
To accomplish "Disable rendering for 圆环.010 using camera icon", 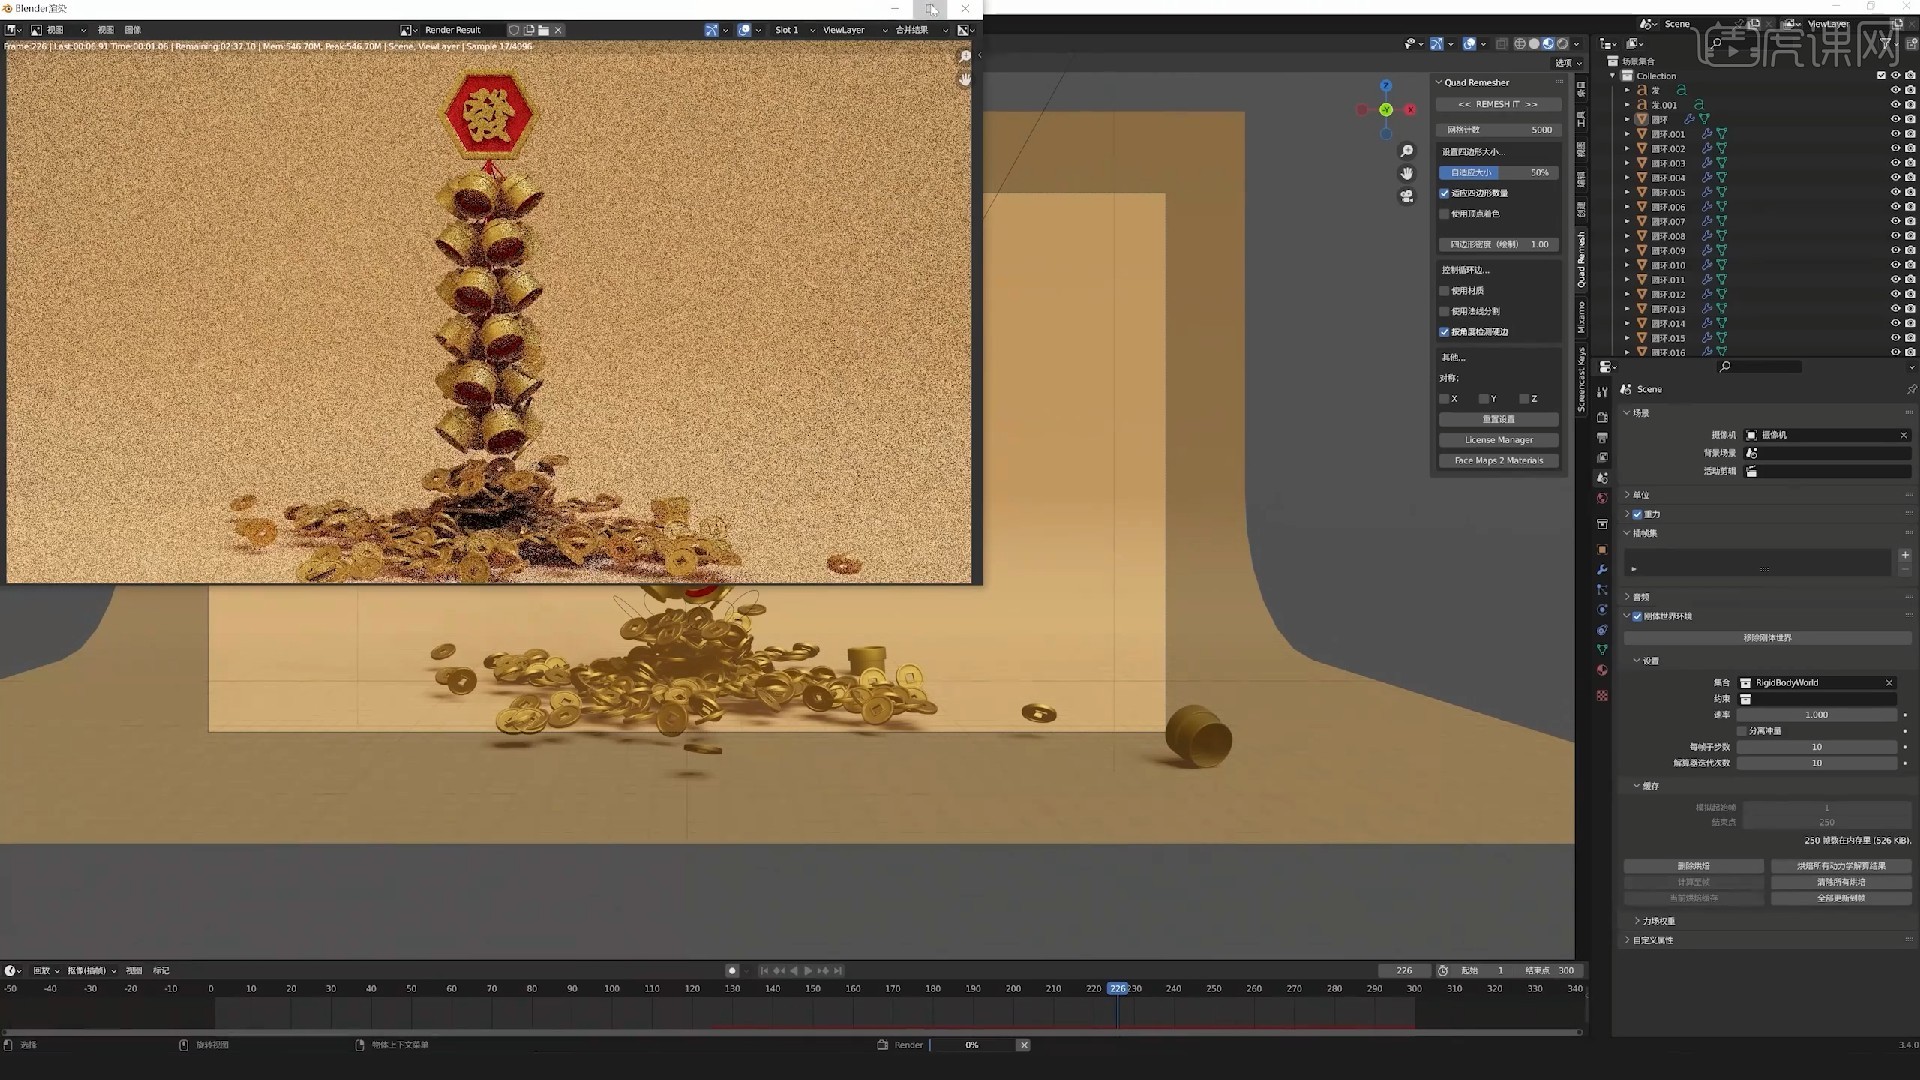I will [1910, 265].
